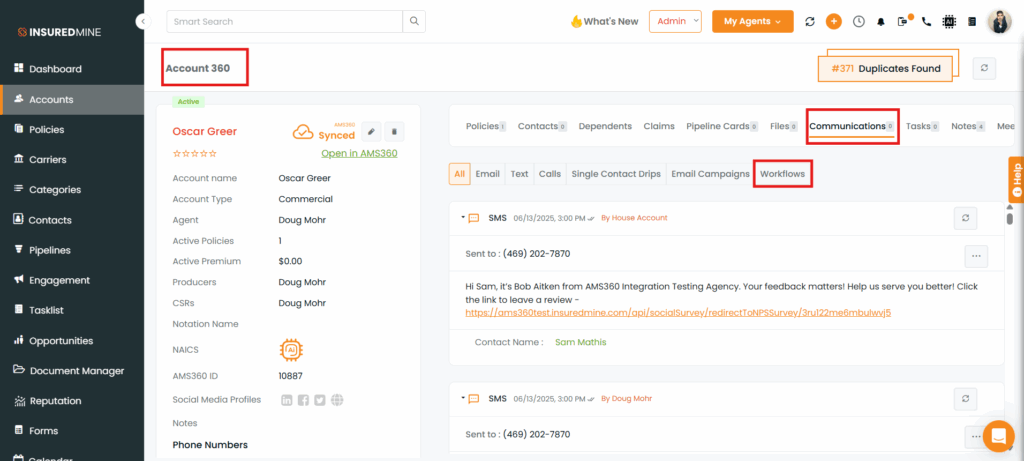Viewport: 1024px width, 461px height.
Task: Open the messages icon with orange badge
Action: (904, 21)
